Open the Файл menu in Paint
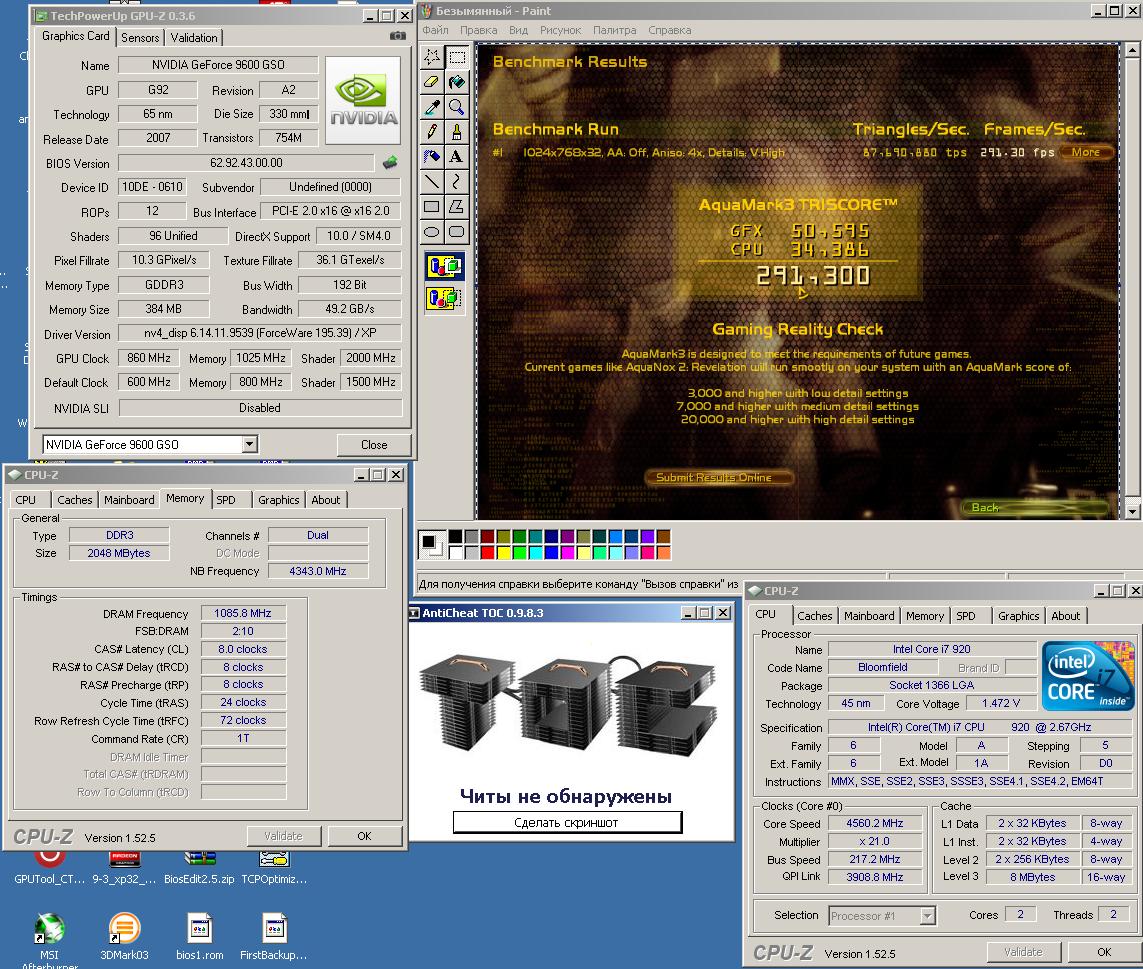The height and width of the screenshot is (969, 1143). pos(435,30)
